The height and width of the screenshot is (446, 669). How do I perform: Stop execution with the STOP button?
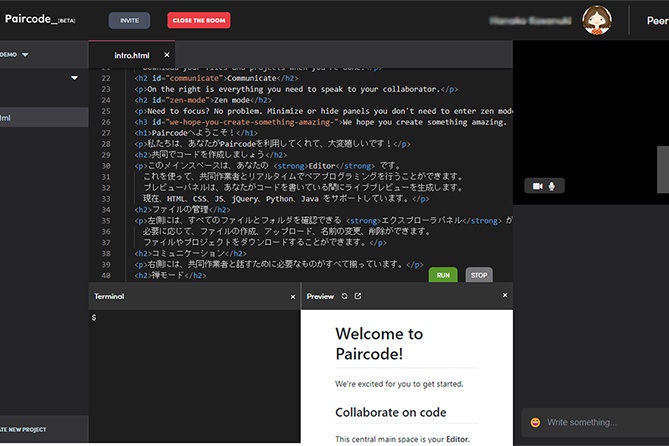click(479, 274)
